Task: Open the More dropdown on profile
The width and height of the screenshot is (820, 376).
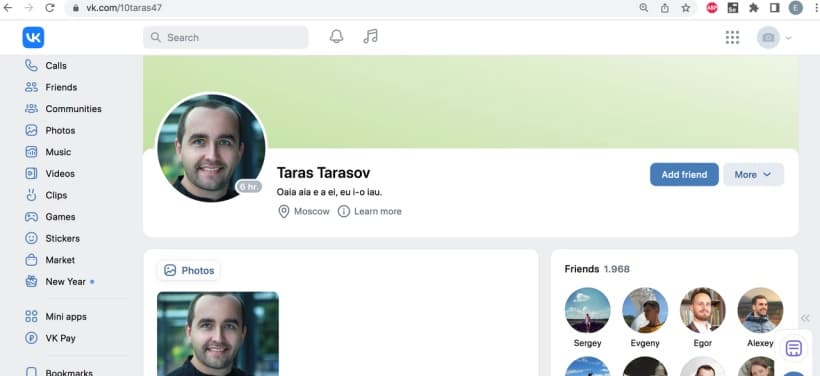Action: tap(753, 175)
